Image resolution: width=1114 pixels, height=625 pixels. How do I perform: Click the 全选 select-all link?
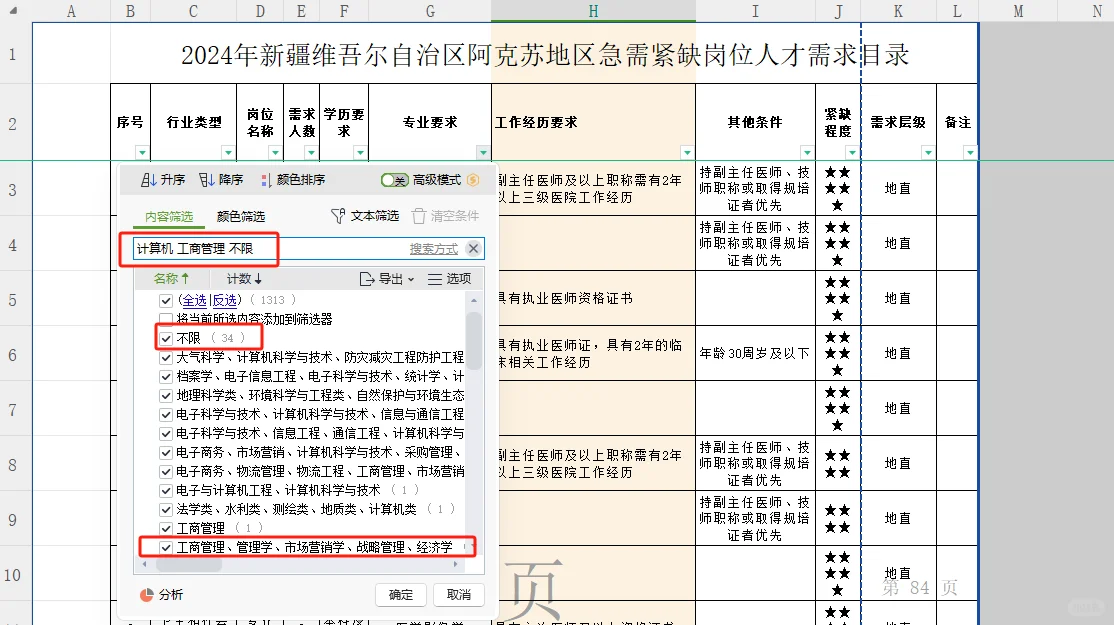[x=193, y=300]
